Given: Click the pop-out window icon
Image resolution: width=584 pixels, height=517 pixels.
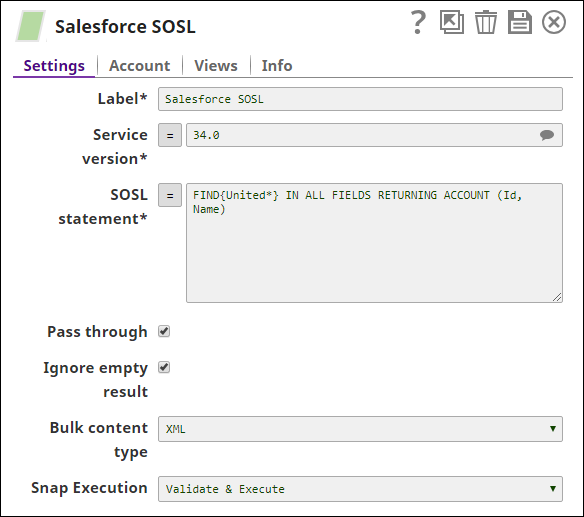Looking at the screenshot, I should [x=452, y=22].
